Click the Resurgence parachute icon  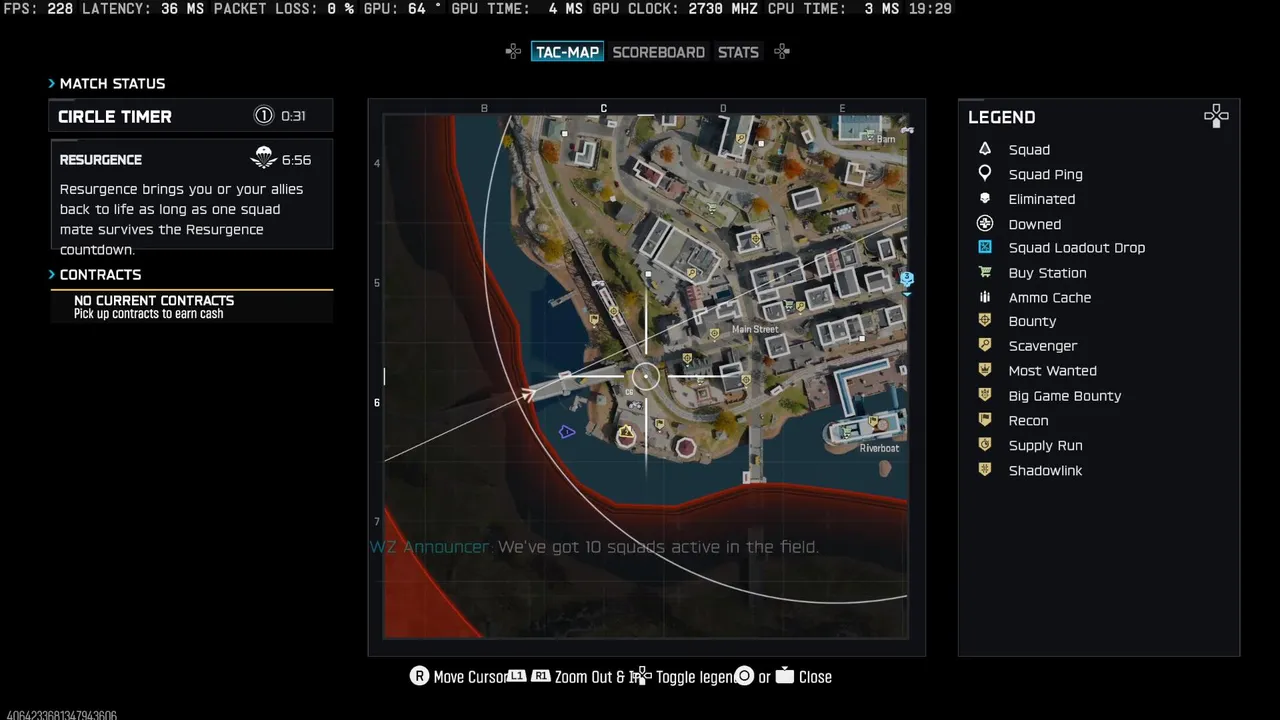coord(263,159)
